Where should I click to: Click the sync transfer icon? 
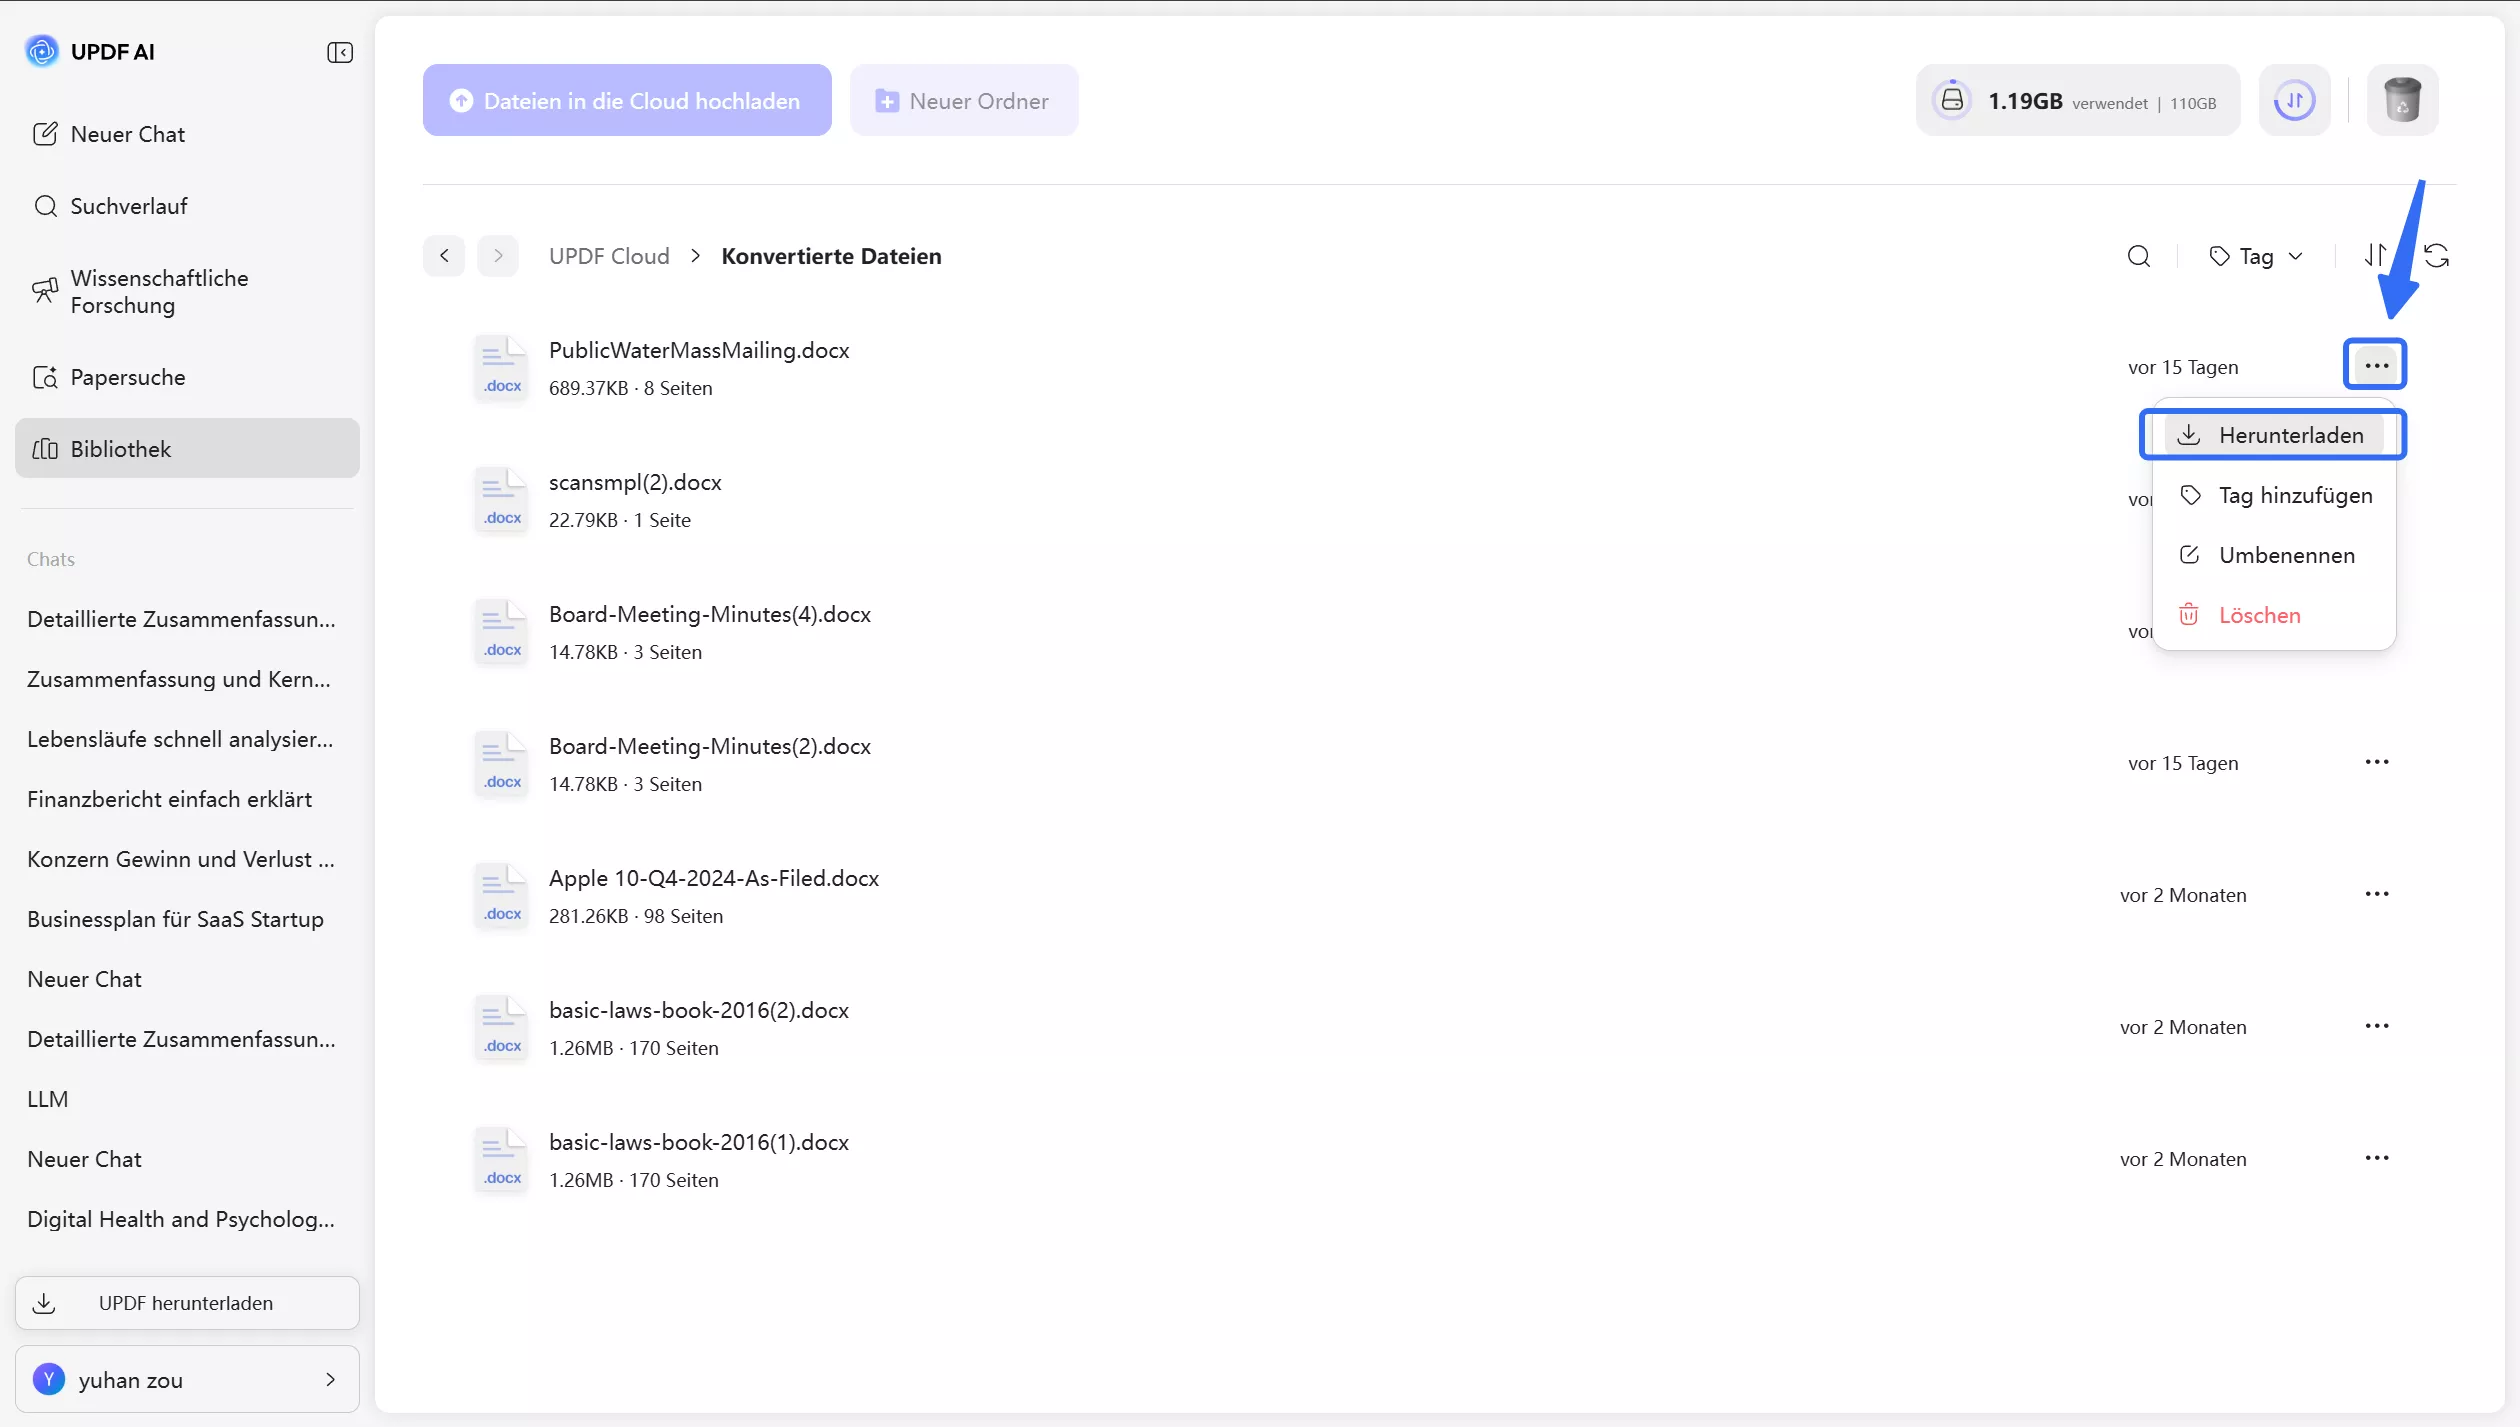(2294, 100)
